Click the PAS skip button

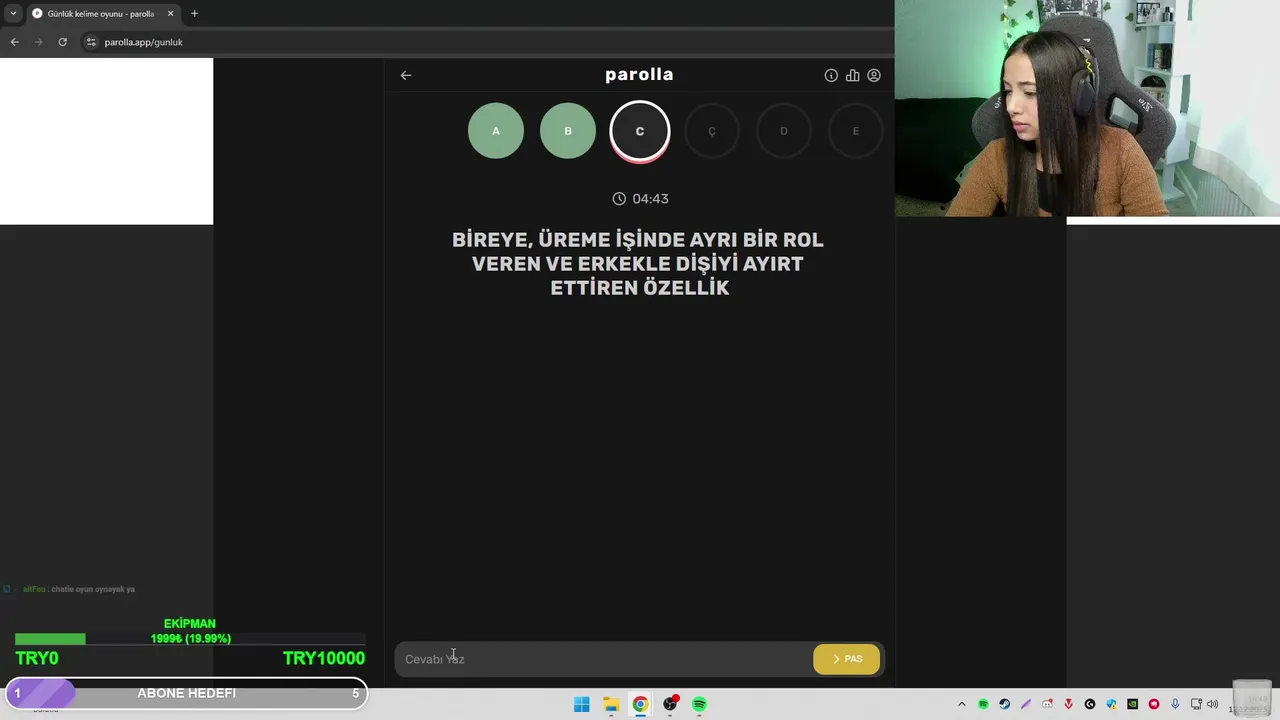(x=846, y=659)
